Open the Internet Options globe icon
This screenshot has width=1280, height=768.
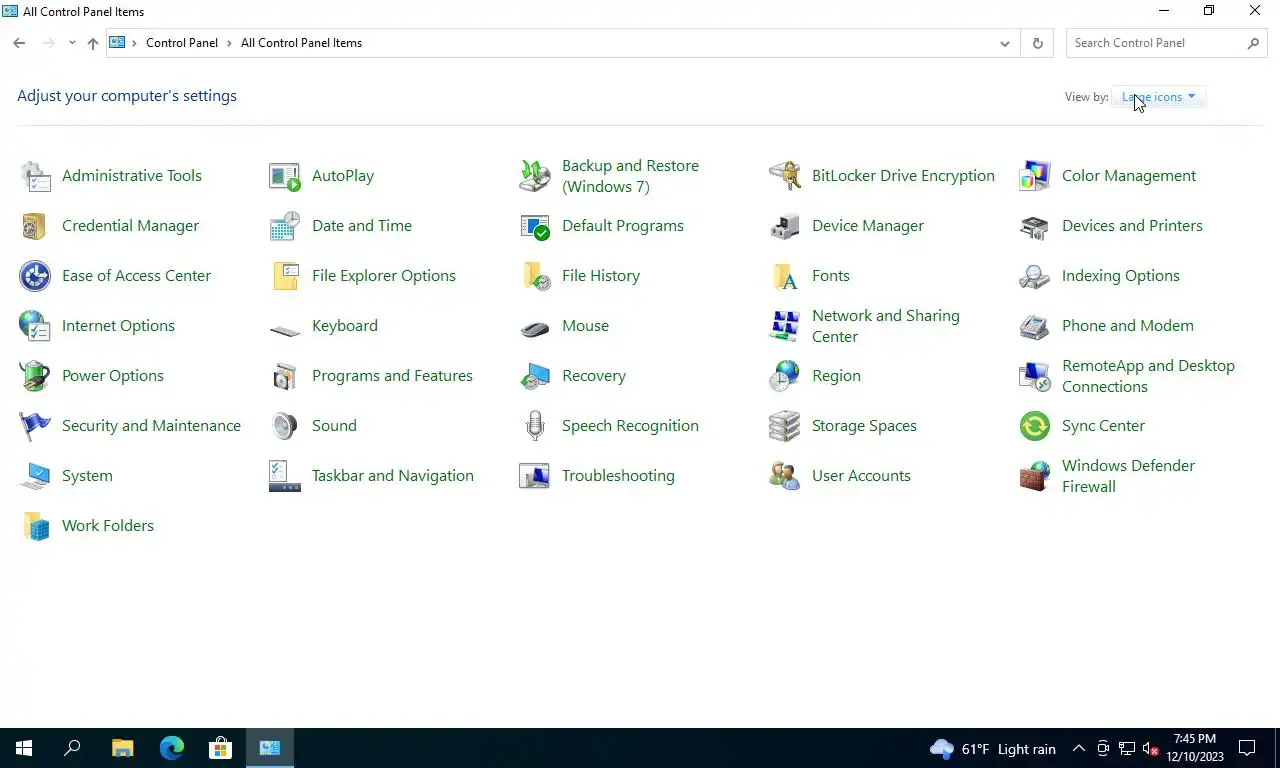pos(35,326)
